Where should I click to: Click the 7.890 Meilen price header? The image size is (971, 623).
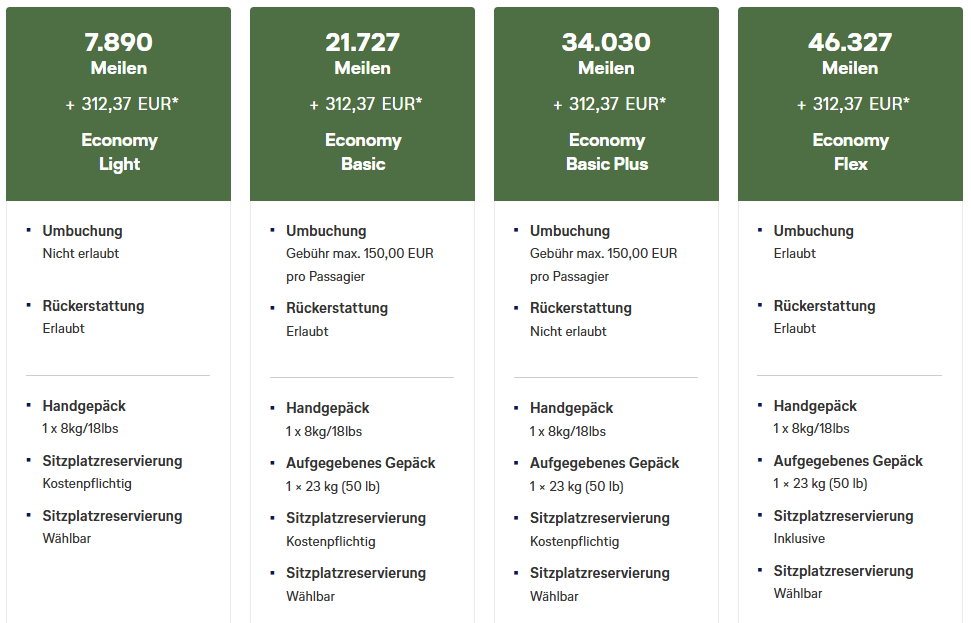[118, 53]
